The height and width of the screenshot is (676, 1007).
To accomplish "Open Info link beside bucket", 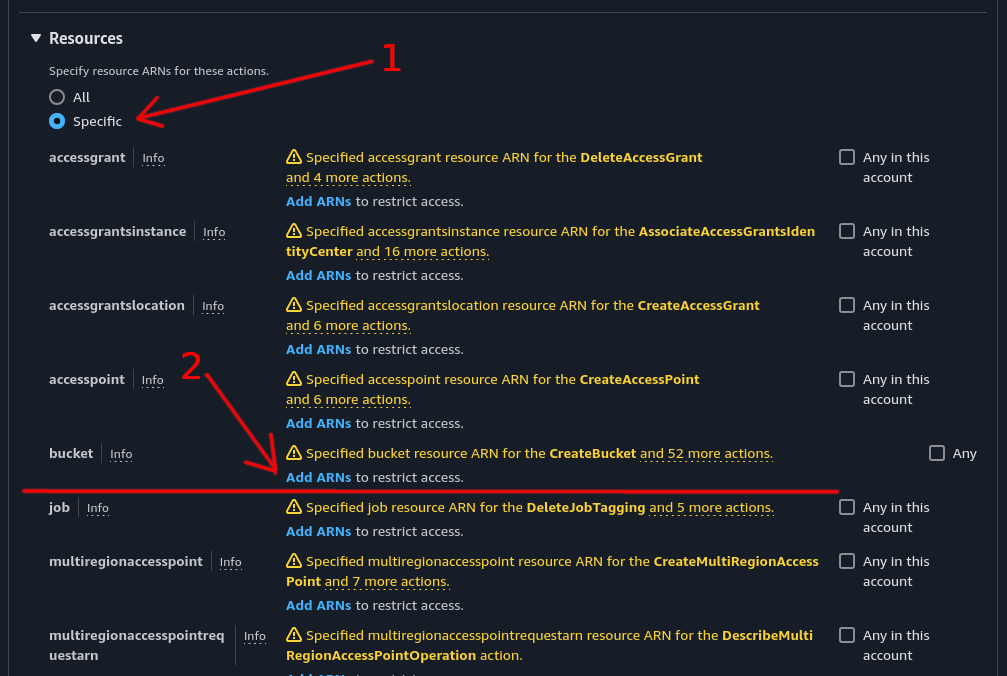I will pos(121,454).
